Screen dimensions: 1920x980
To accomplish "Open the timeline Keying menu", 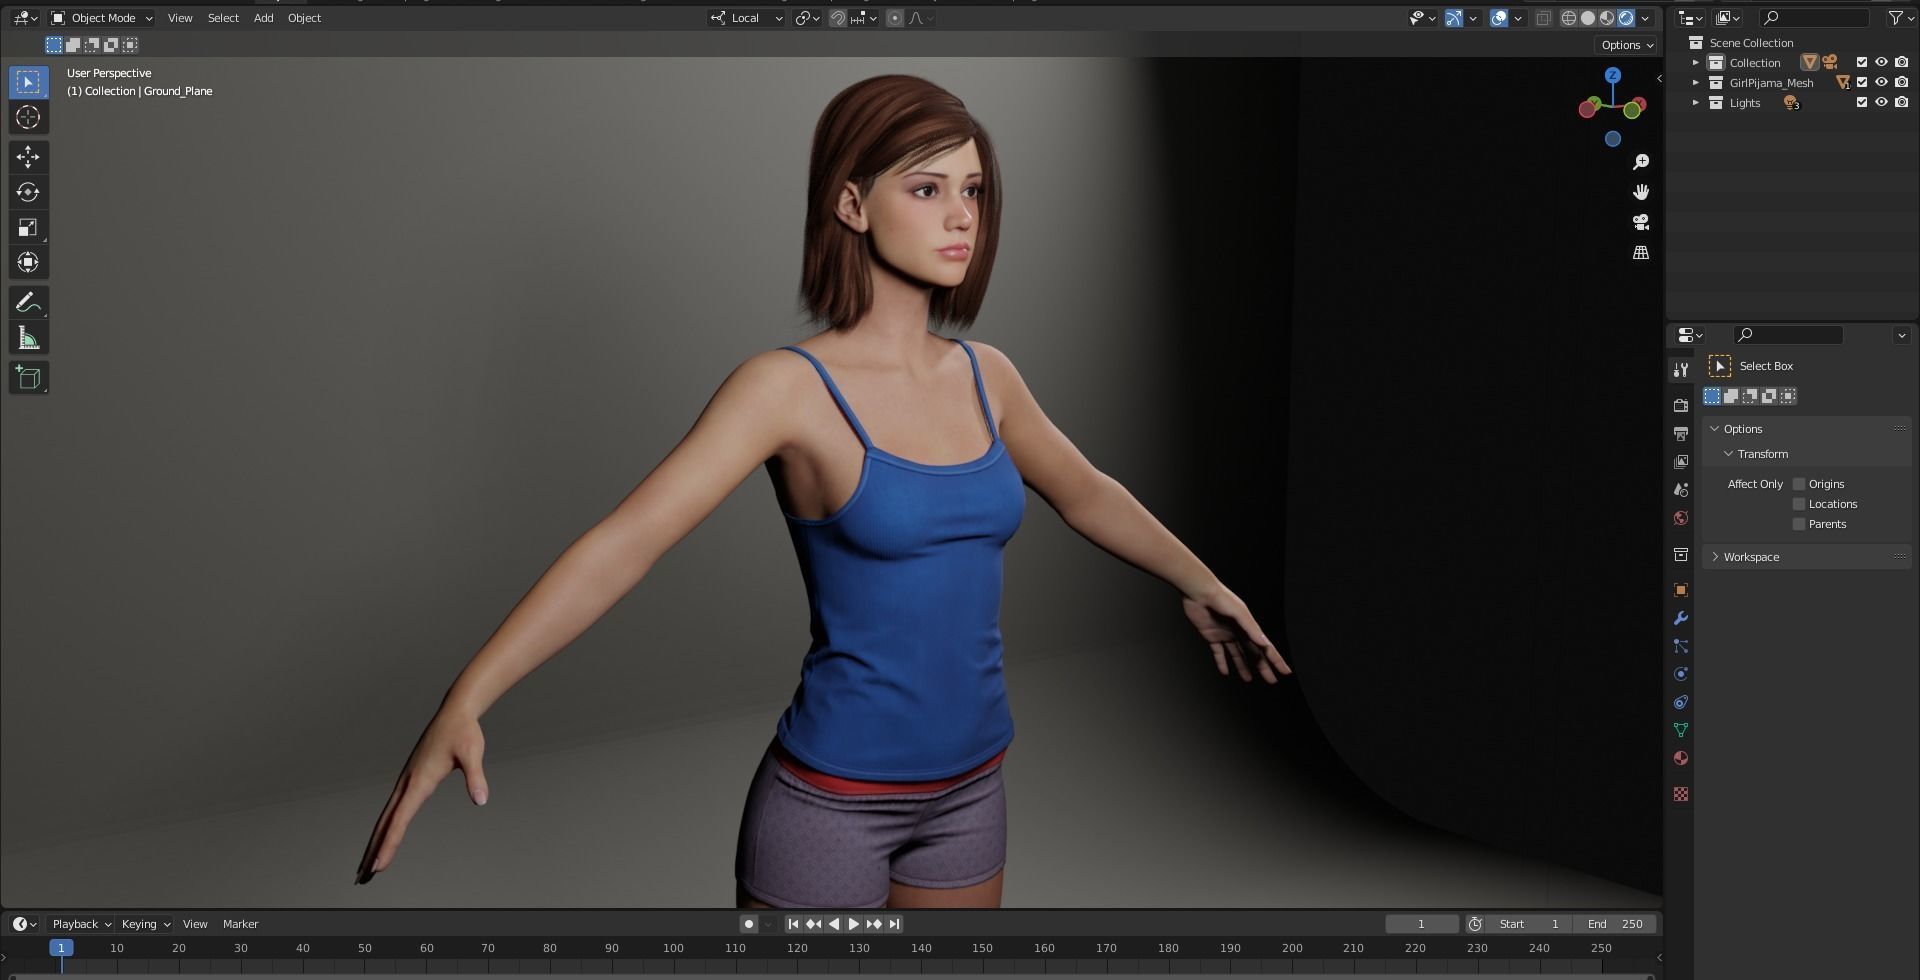I will [145, 924].
